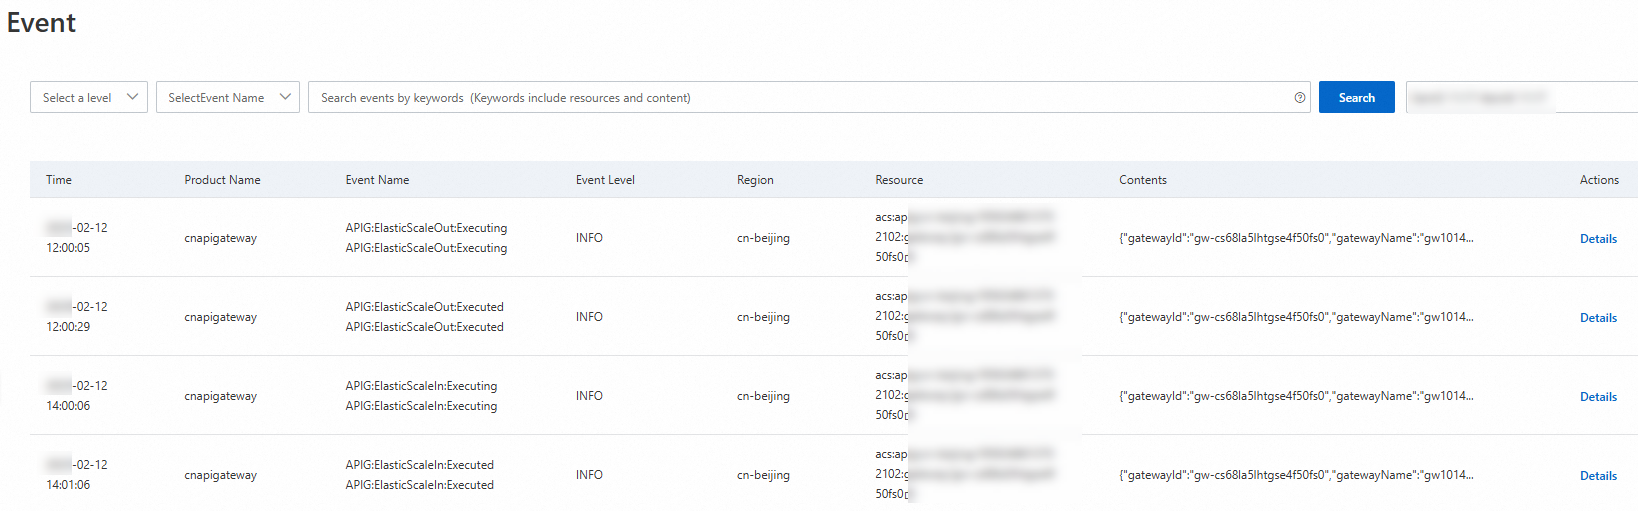Open the date range field beside Search

pos(1520,98)
